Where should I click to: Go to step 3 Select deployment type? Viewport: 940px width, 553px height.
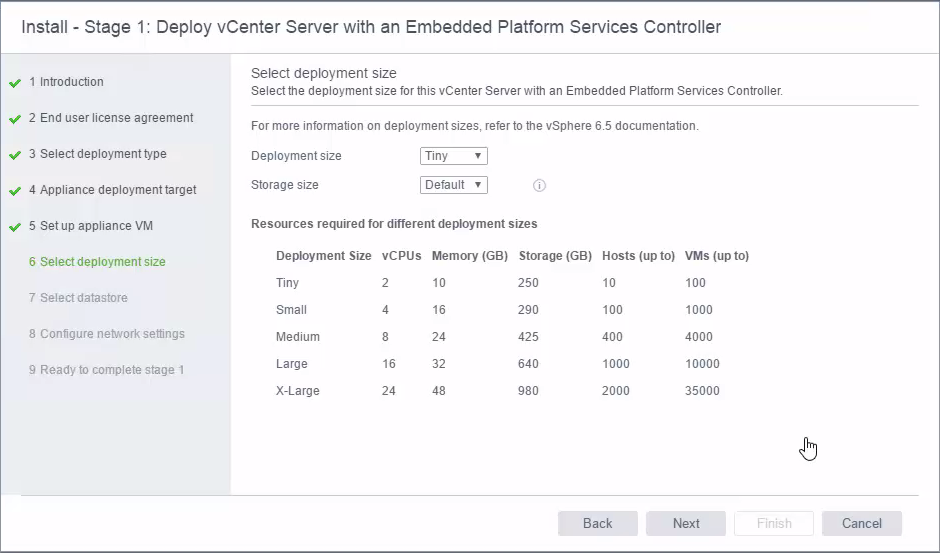pos(98,154)
